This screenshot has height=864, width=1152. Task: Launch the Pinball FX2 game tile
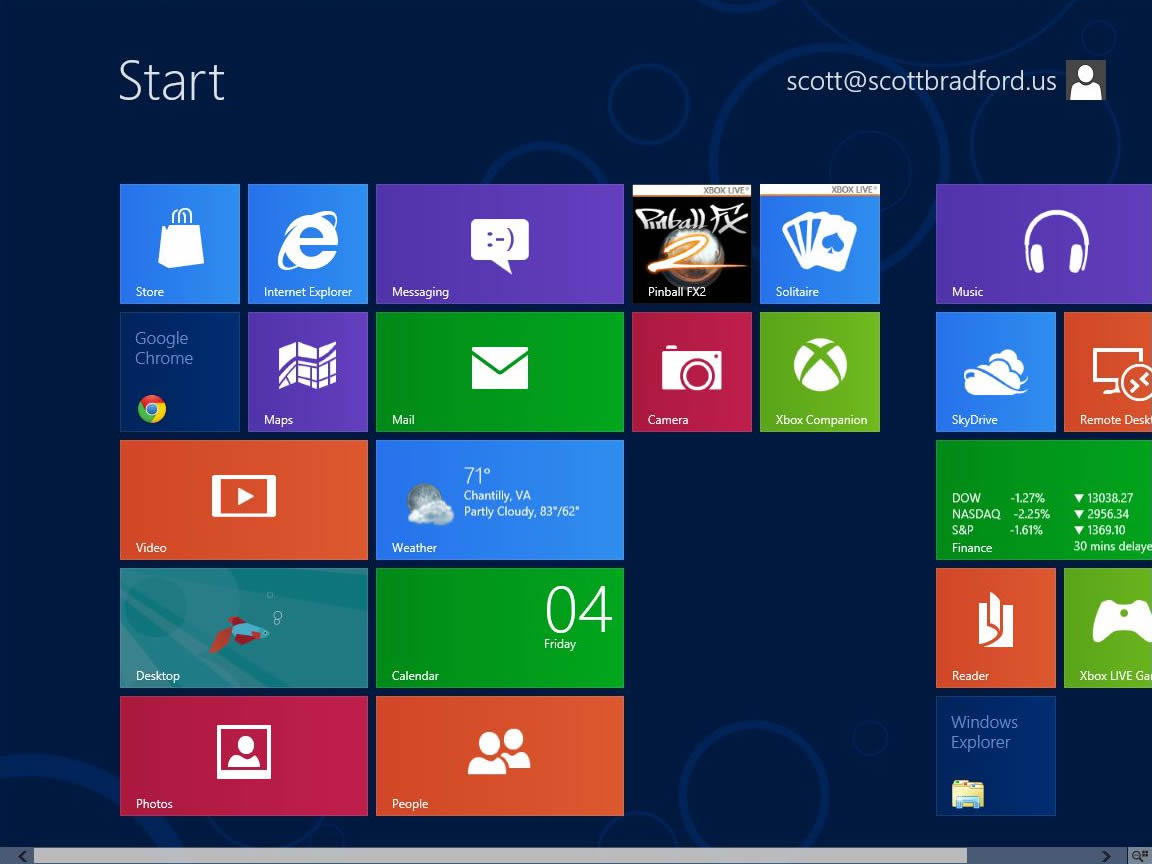pos(692,243)
